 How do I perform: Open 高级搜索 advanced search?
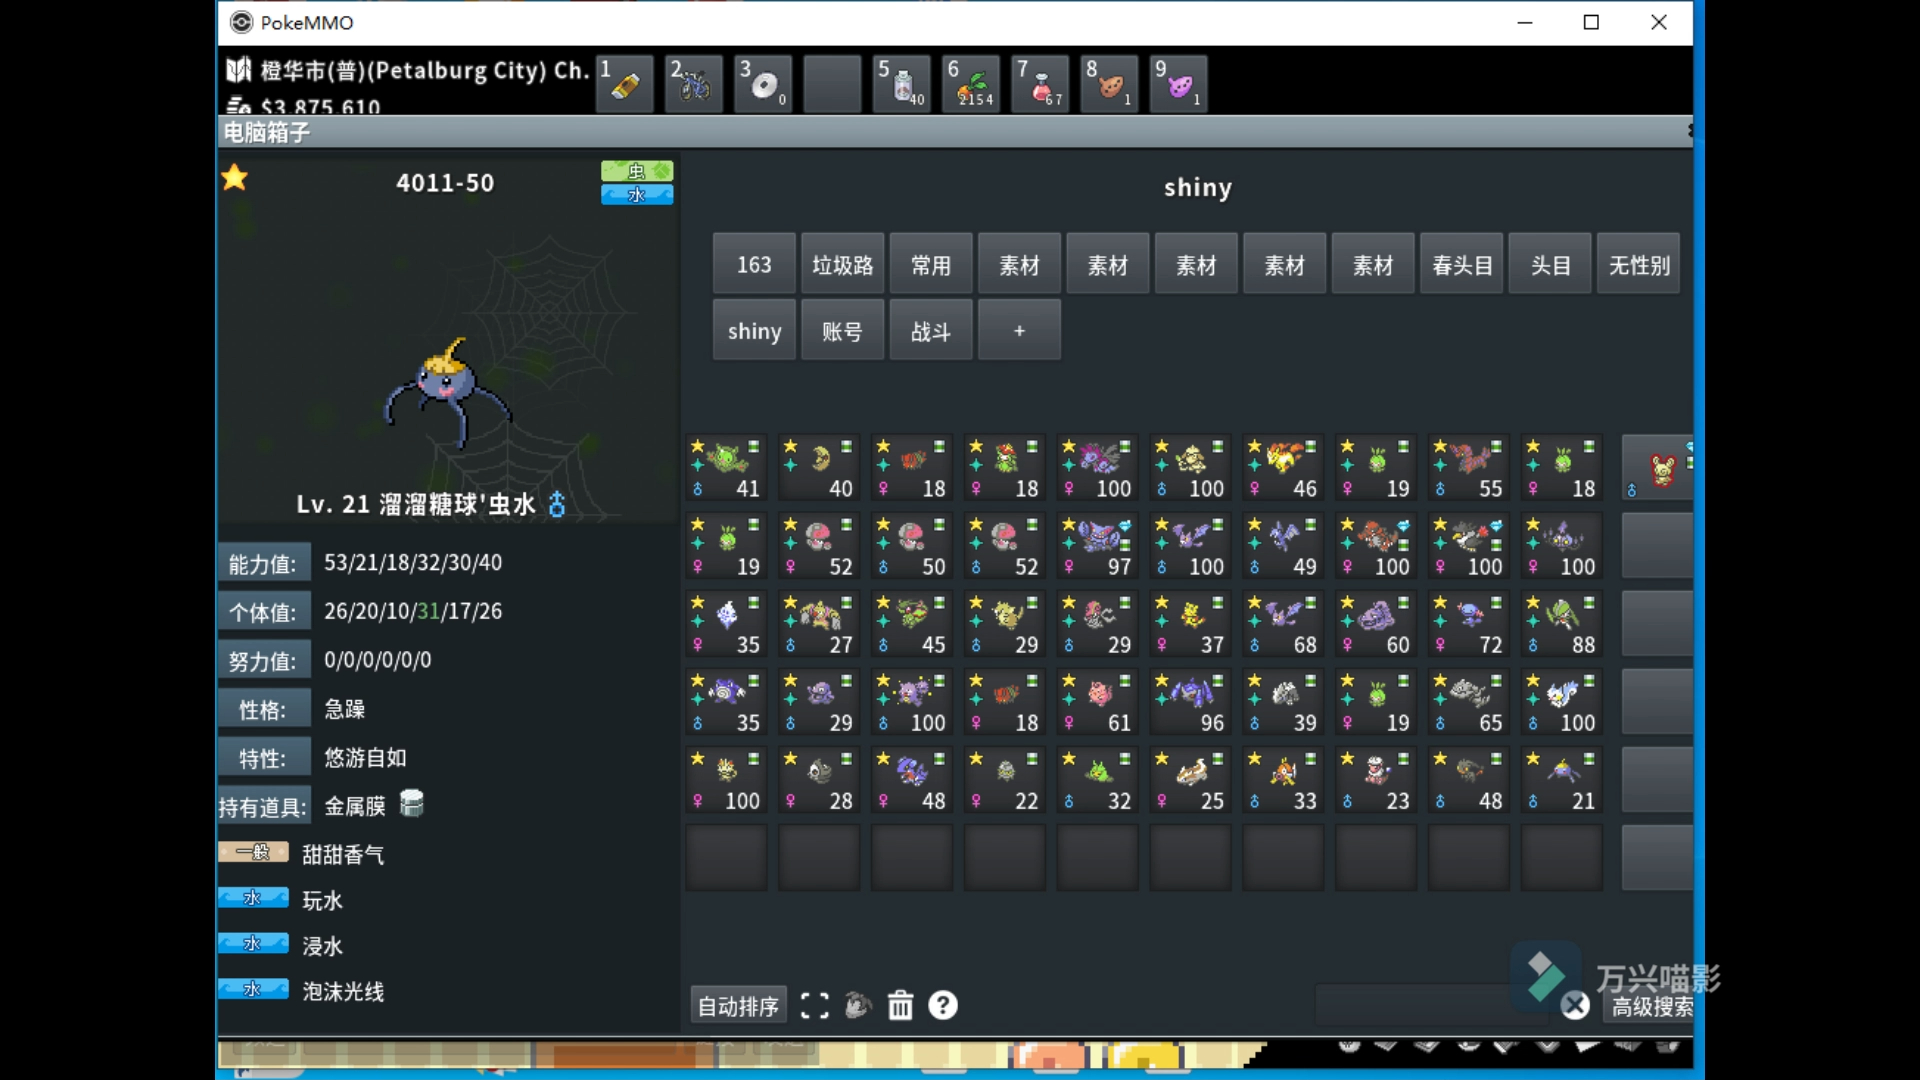pyautogui.click(x=1652, y=1007)
